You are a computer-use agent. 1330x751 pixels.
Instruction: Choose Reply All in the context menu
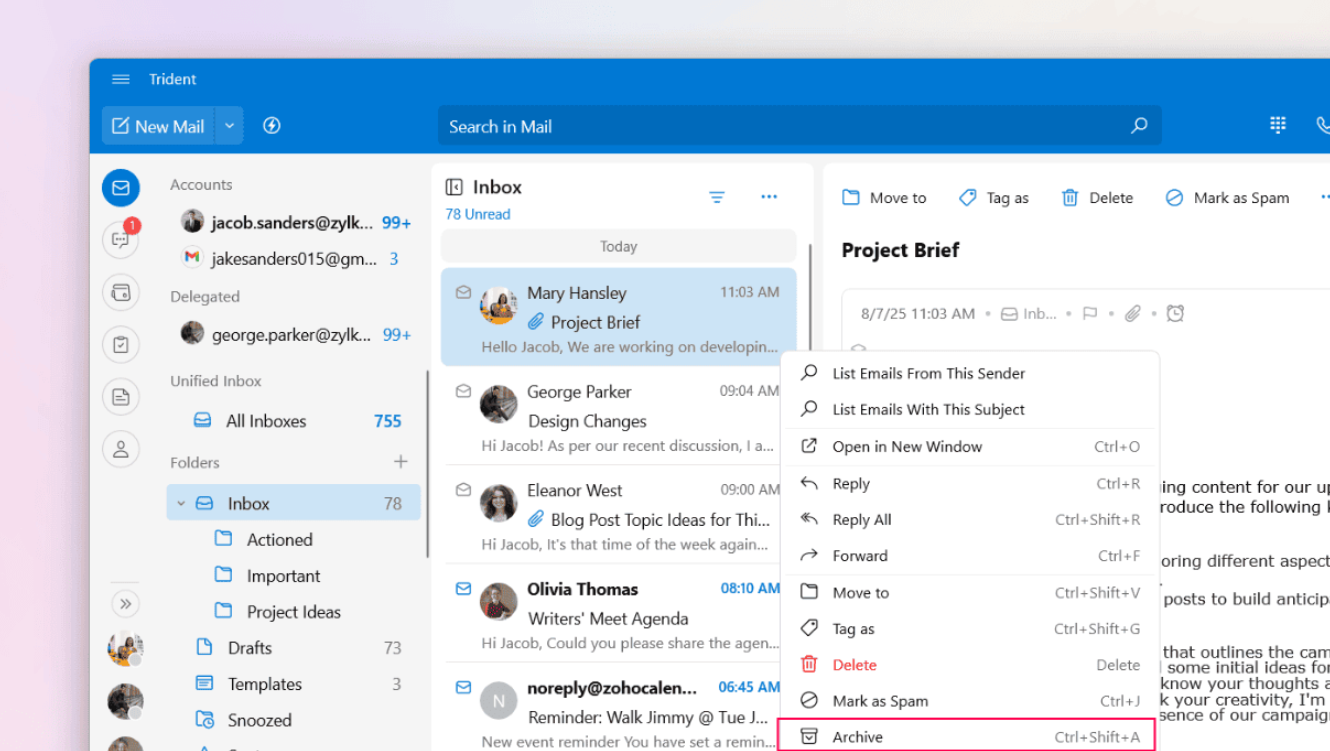tap(968, 520)
